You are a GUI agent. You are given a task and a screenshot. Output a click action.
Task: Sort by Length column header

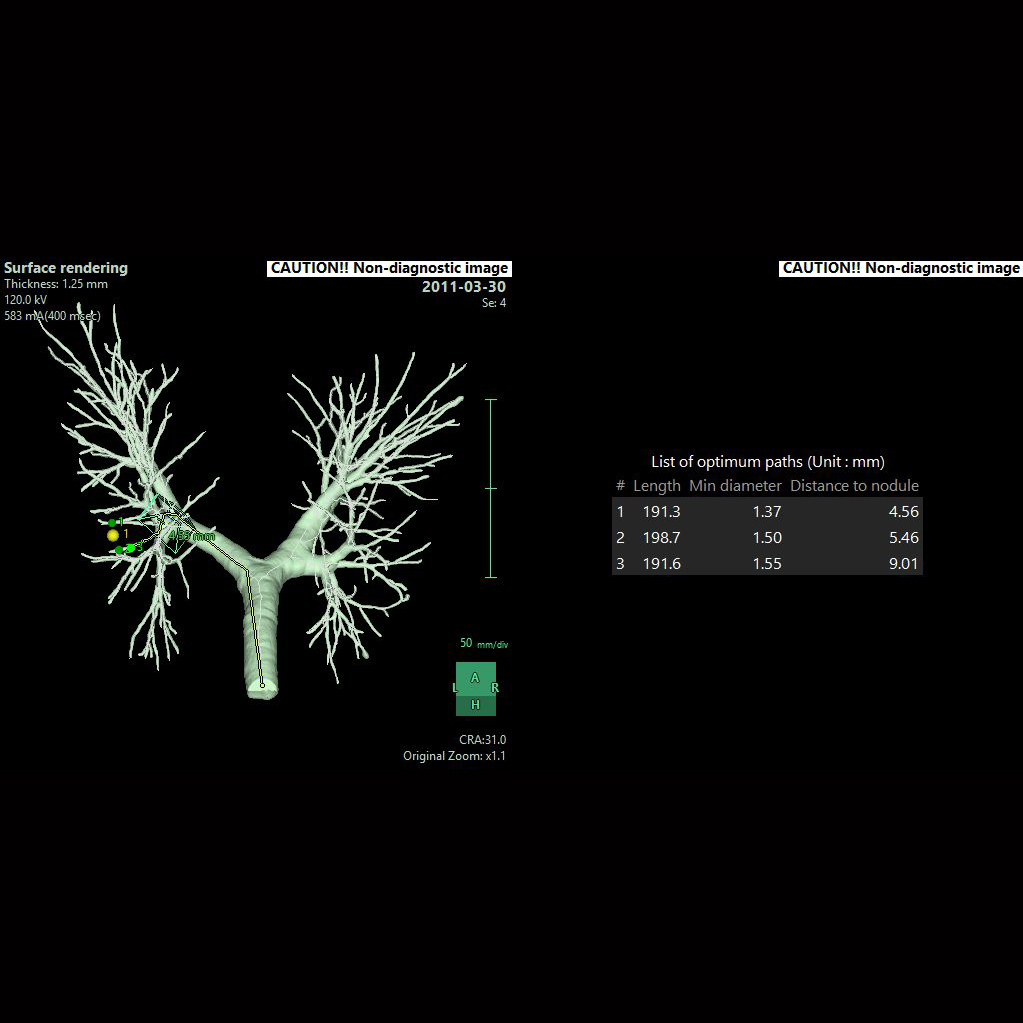click(x=656, y=485)
